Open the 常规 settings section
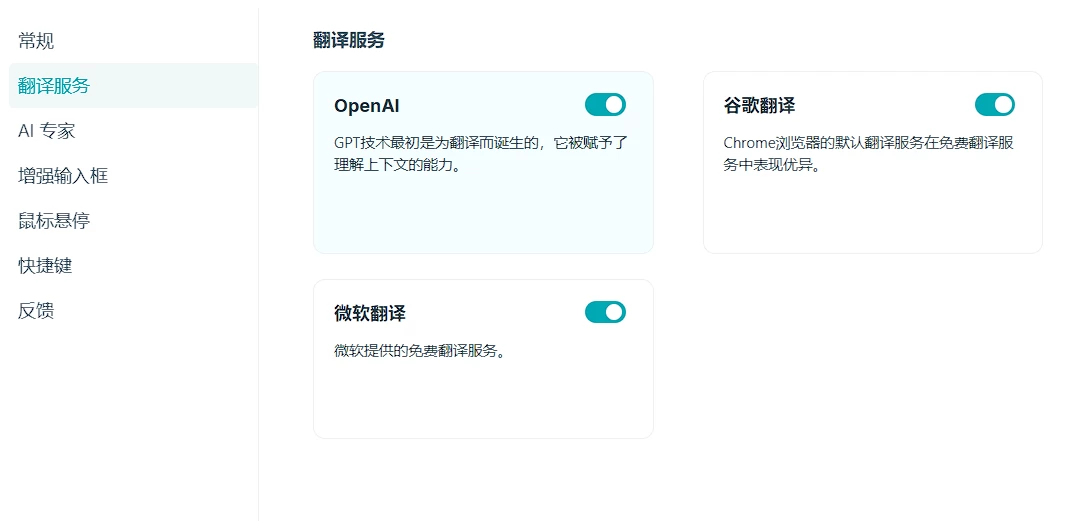This screenshot has width=1086, height=521. coord(36,41)
